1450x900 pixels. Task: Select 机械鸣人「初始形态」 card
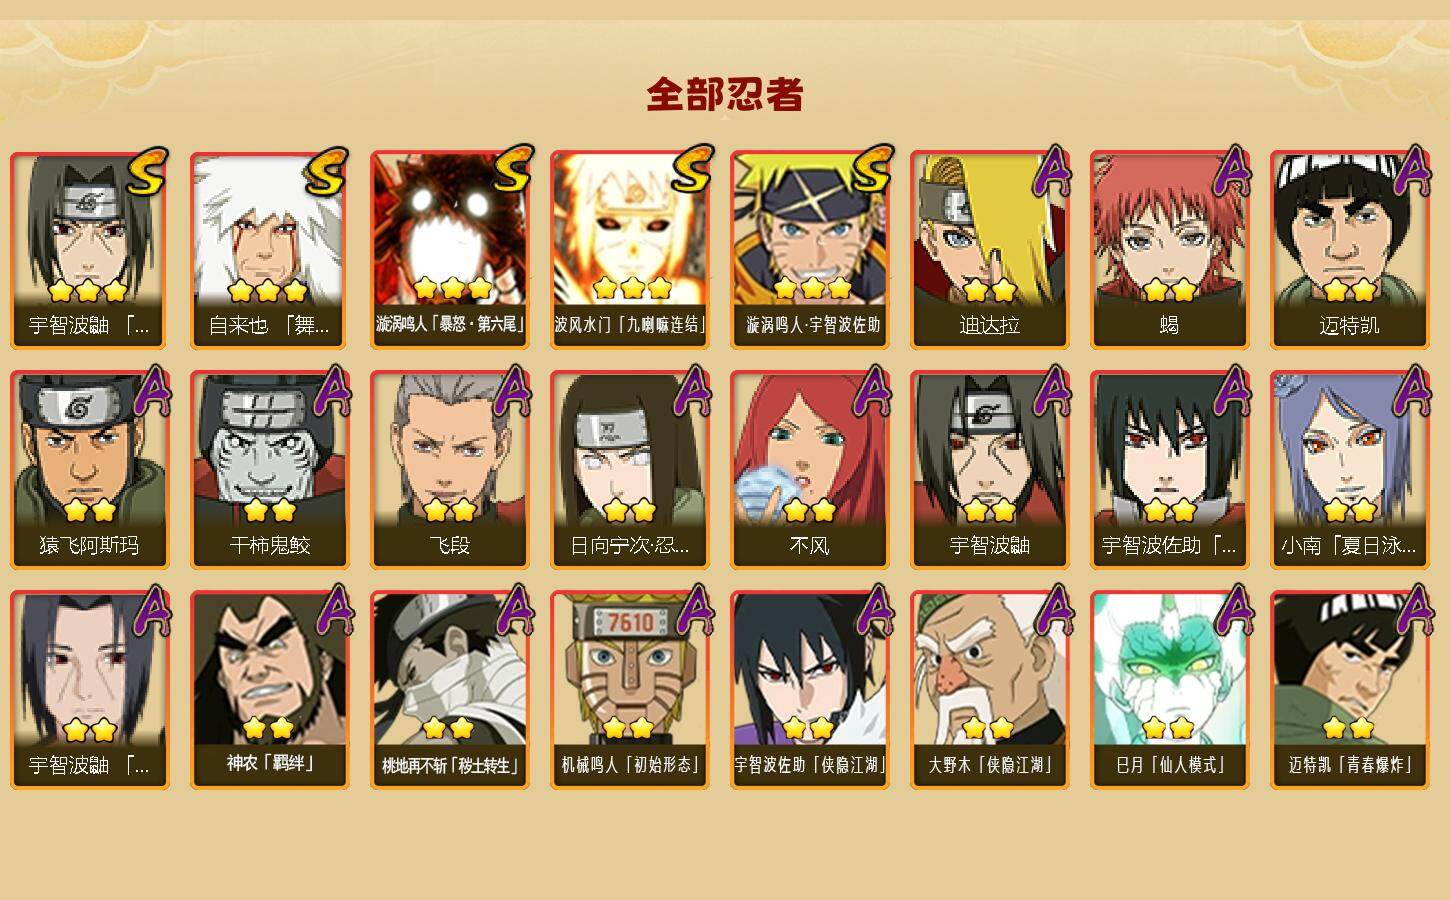(629, 690)
